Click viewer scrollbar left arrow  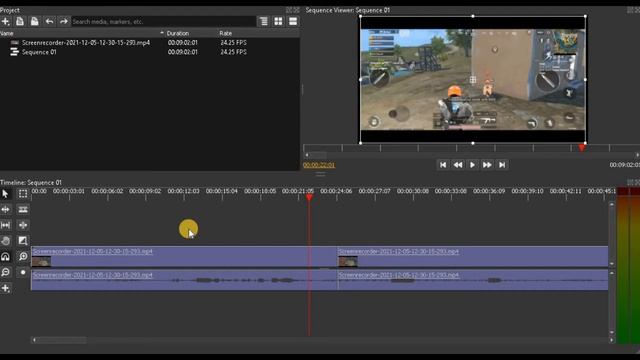point(307,155)
